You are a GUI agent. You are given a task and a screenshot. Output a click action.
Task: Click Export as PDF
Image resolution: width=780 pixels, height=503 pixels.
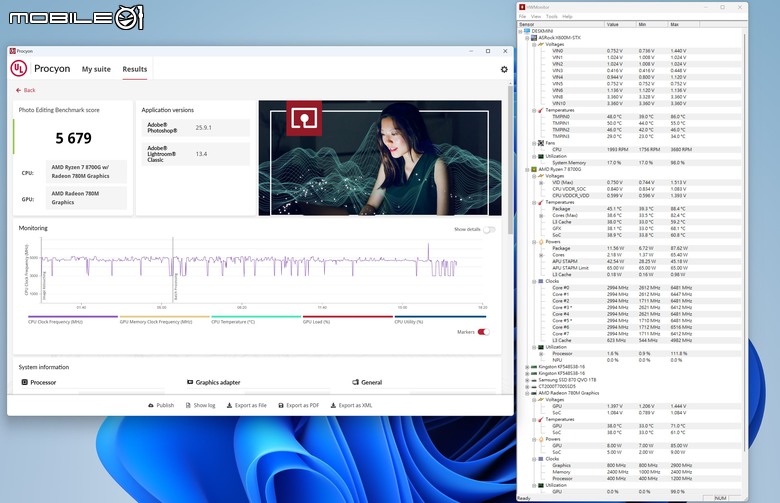298,405
